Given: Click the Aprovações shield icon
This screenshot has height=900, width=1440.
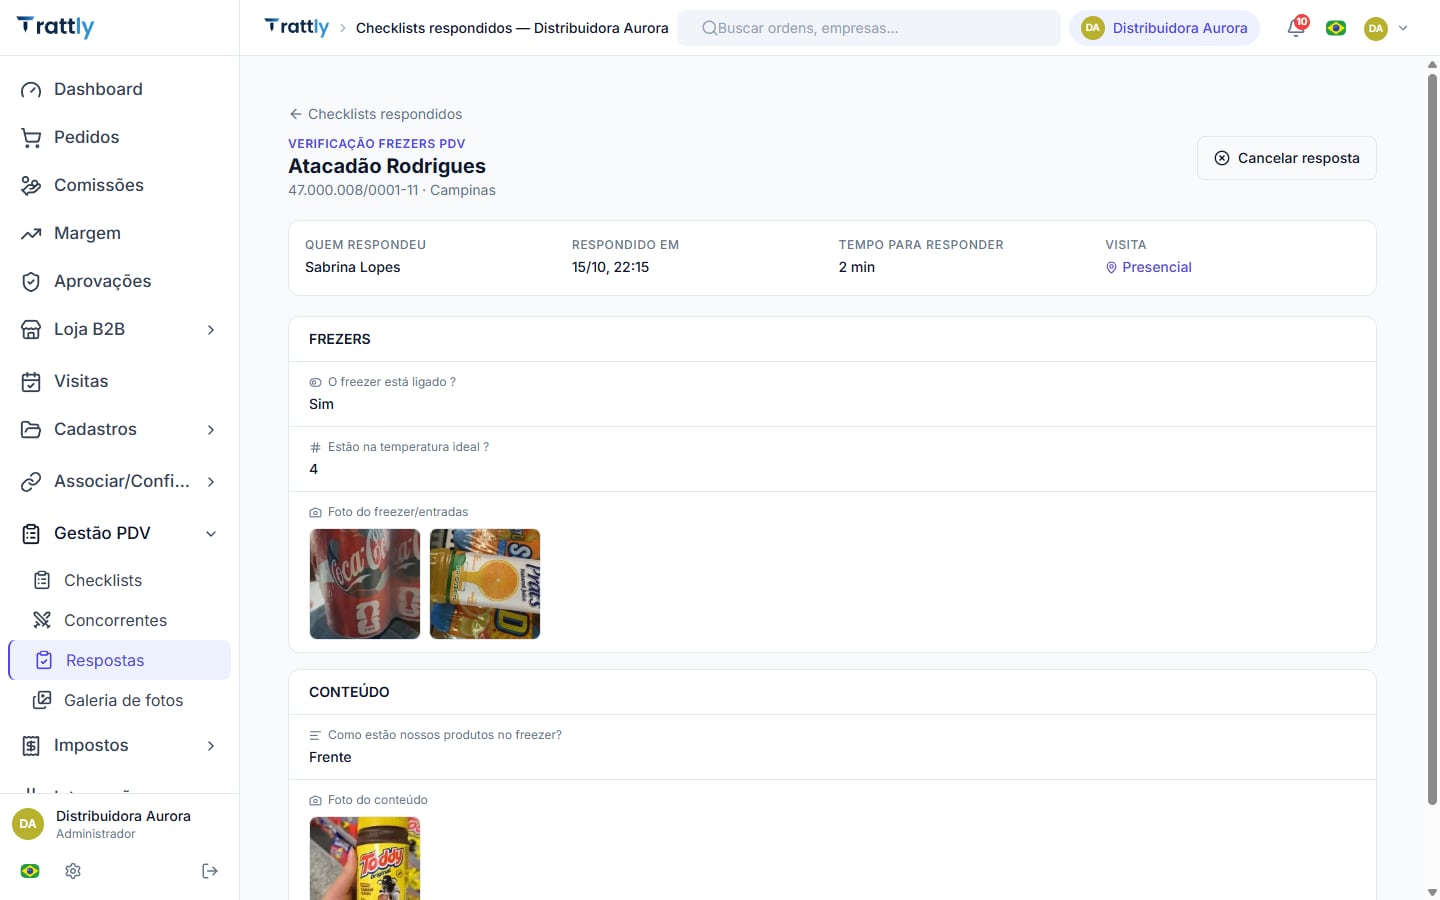Looking at the screenshot, I should point(31,282).
